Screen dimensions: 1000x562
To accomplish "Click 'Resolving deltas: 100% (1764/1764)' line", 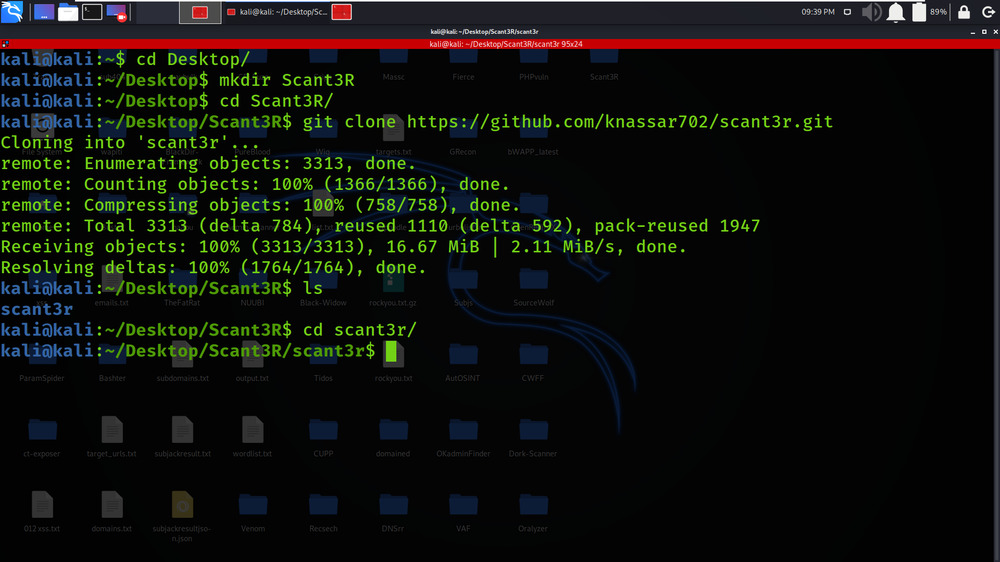I will 213,267.
